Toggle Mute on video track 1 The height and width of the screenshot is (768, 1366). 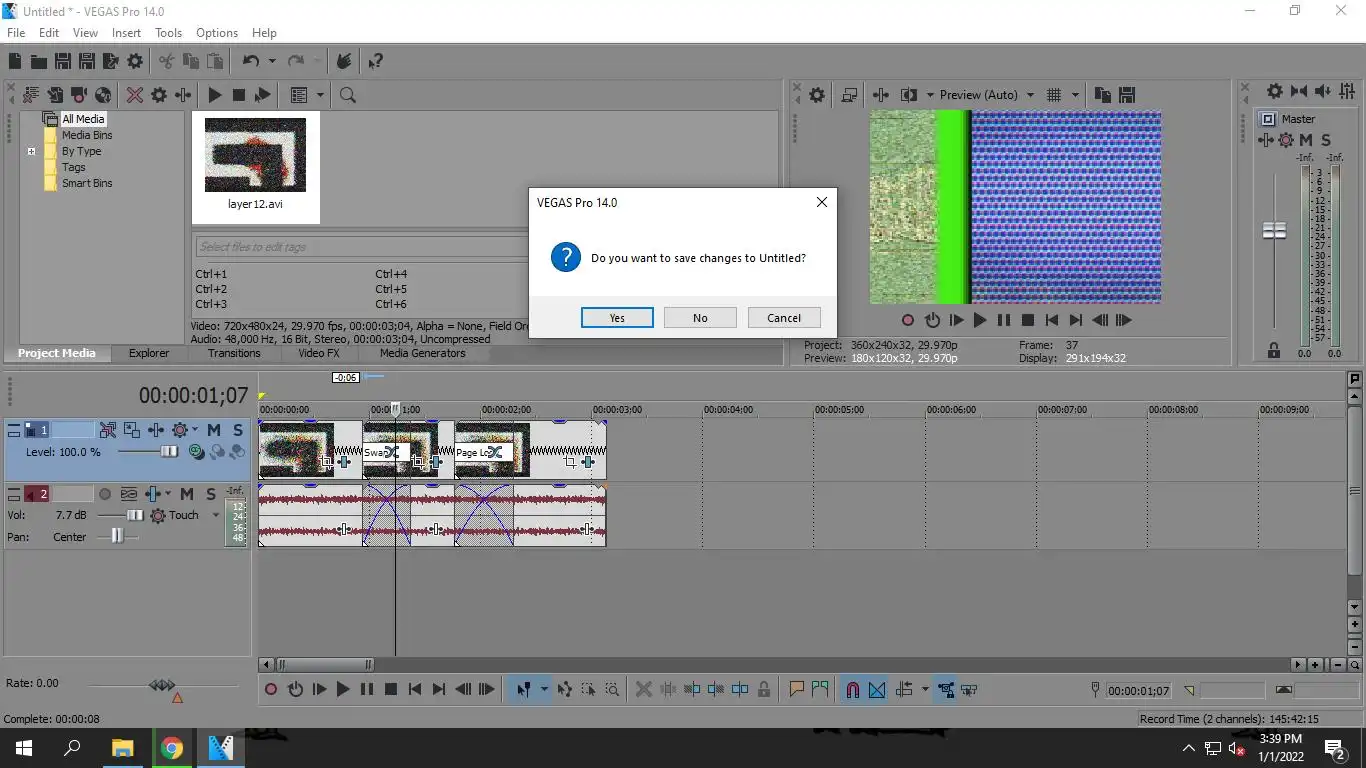(x=214, y=430)
